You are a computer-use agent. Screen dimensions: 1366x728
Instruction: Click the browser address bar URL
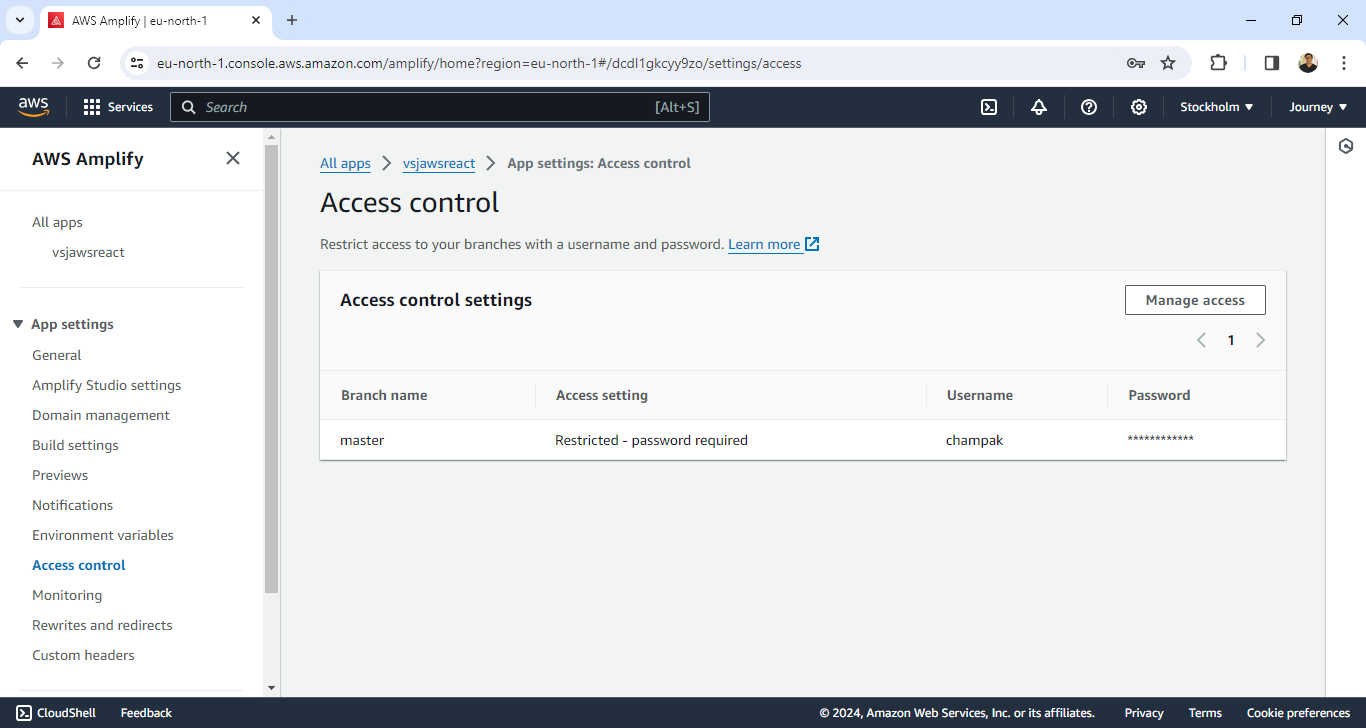pos(479,63)
